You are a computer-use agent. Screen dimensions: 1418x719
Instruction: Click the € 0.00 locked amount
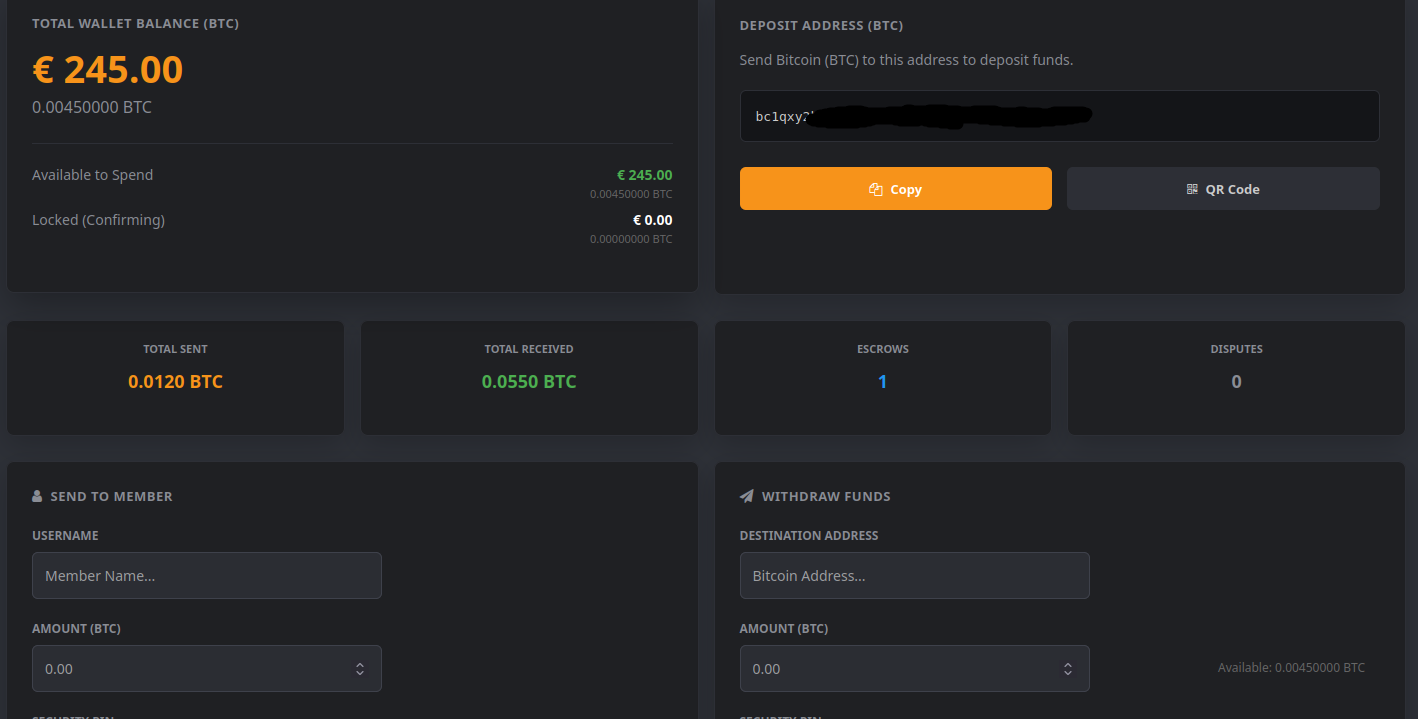653,220
